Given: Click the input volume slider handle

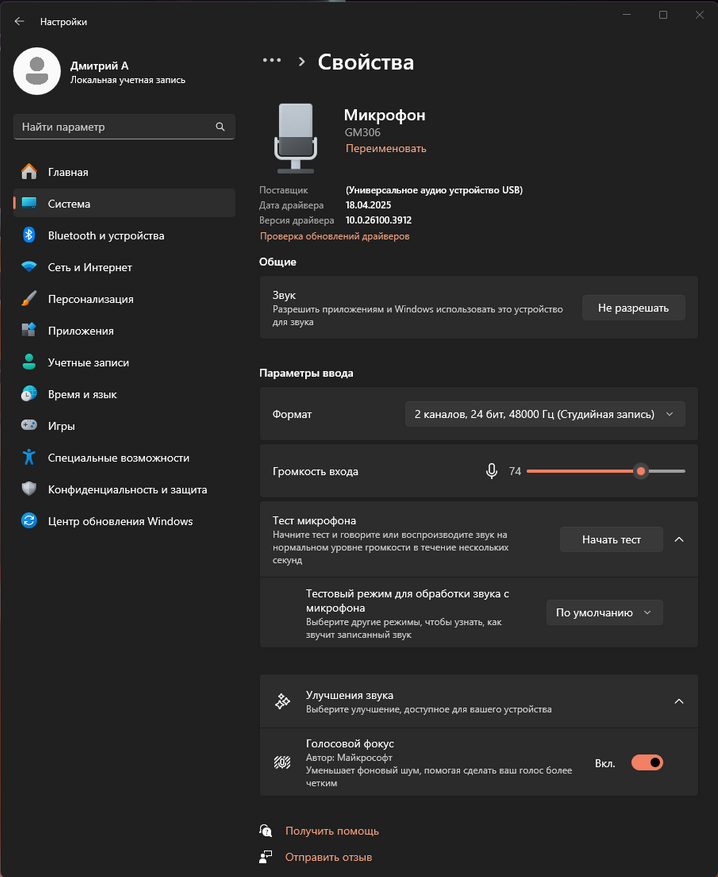Looking at the screenshot, I should click(641, 471).
